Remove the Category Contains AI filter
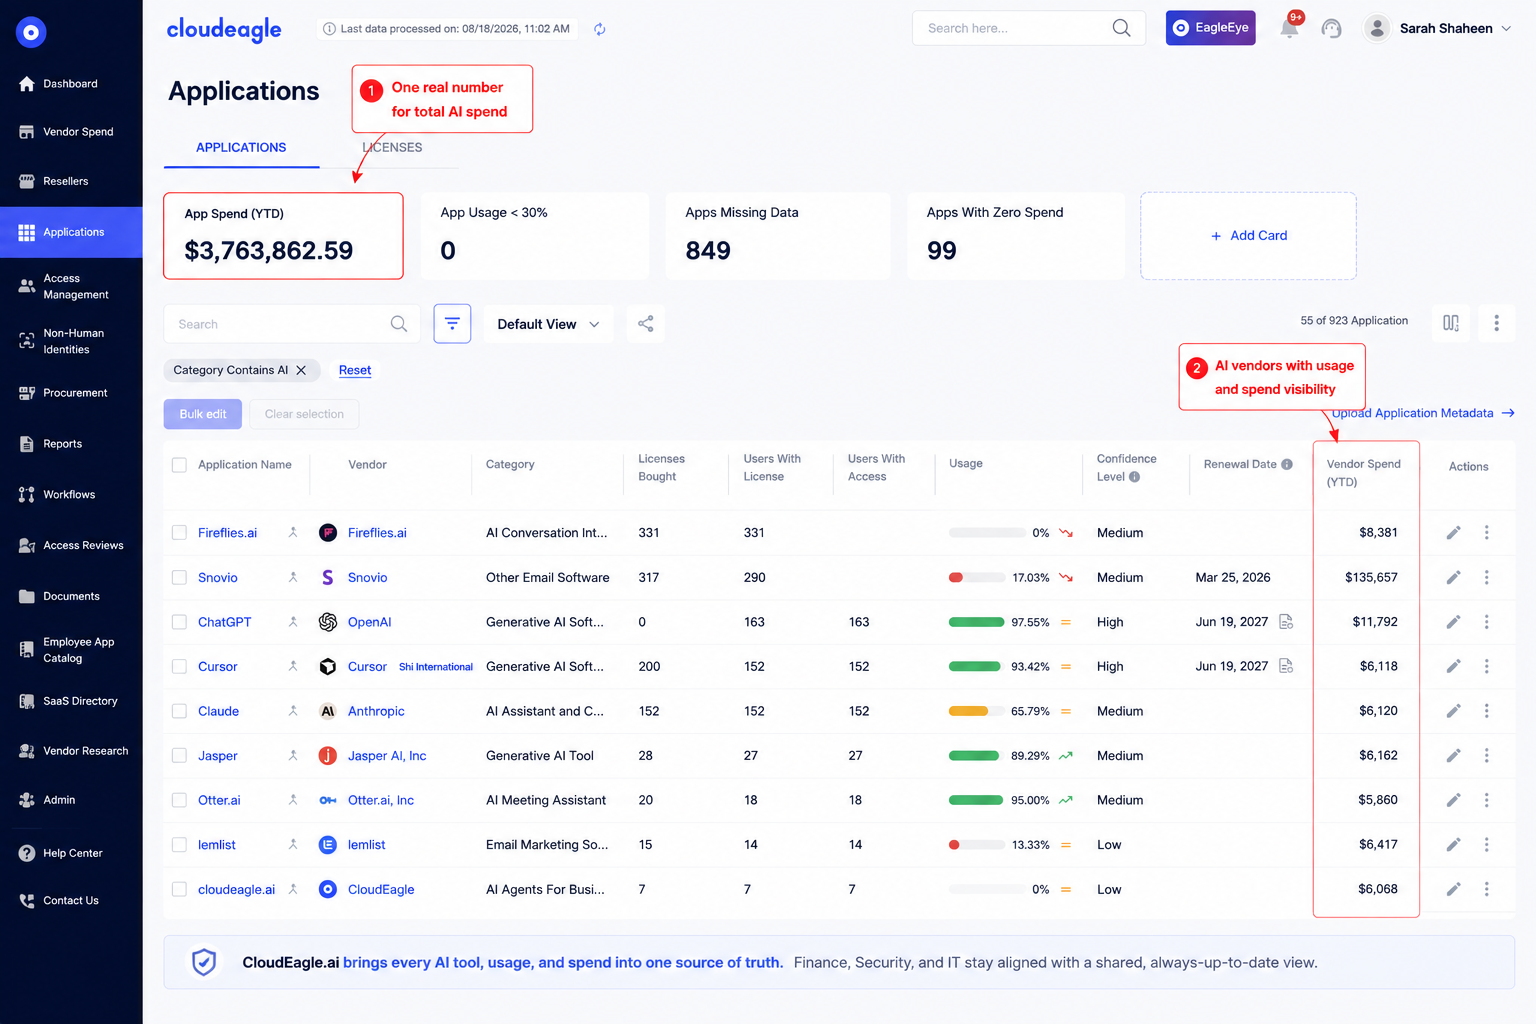 coord(301,370)
